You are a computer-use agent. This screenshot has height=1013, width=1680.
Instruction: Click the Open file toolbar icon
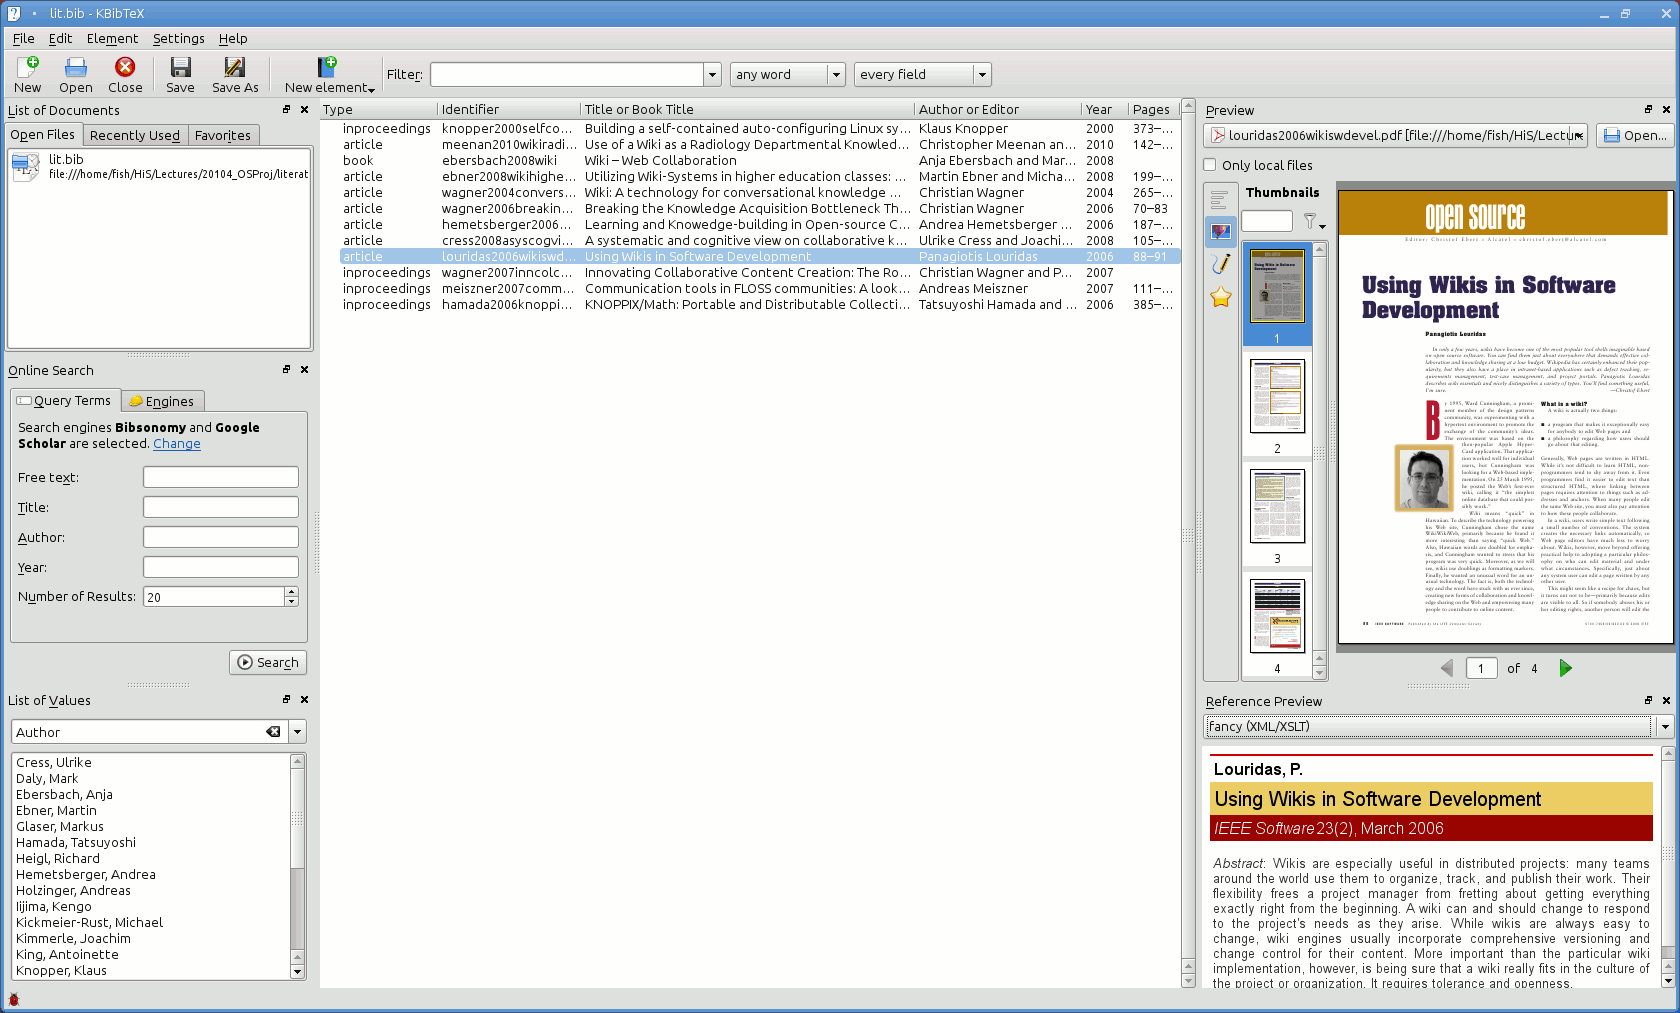tap(76, 75)
